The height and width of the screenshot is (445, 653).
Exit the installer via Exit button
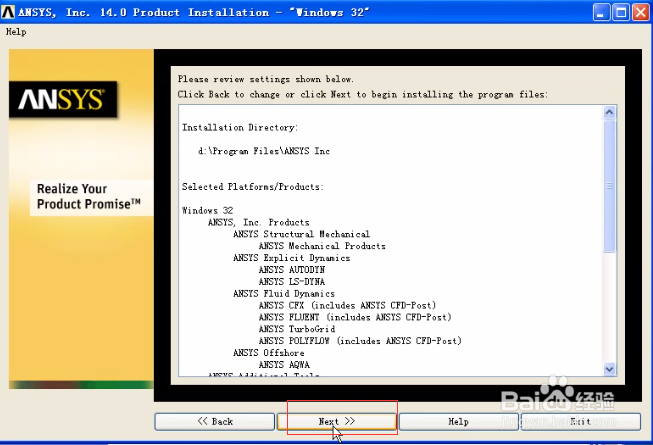(x=581, y=421)
